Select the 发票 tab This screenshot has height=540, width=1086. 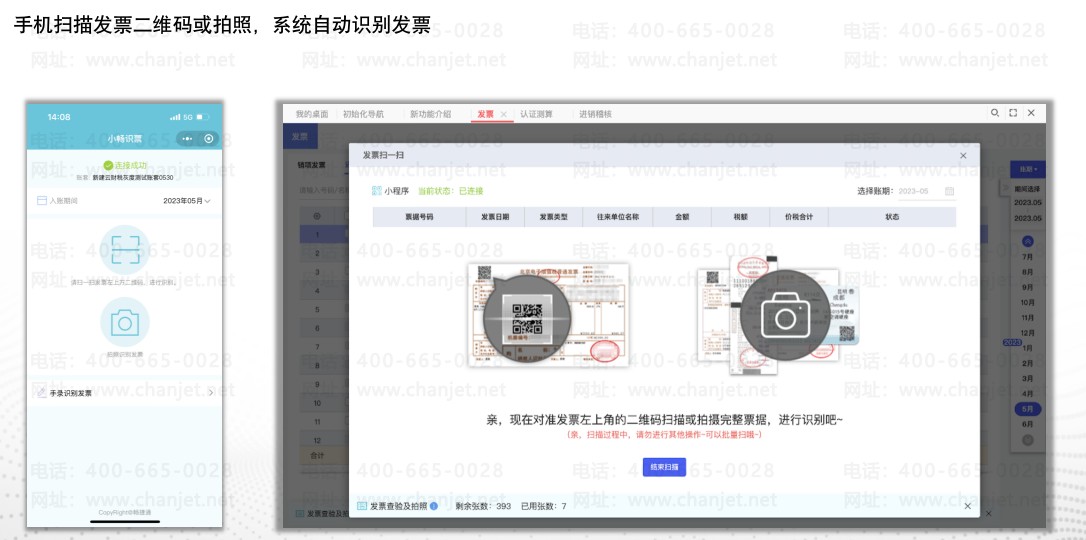click(486, 114)
